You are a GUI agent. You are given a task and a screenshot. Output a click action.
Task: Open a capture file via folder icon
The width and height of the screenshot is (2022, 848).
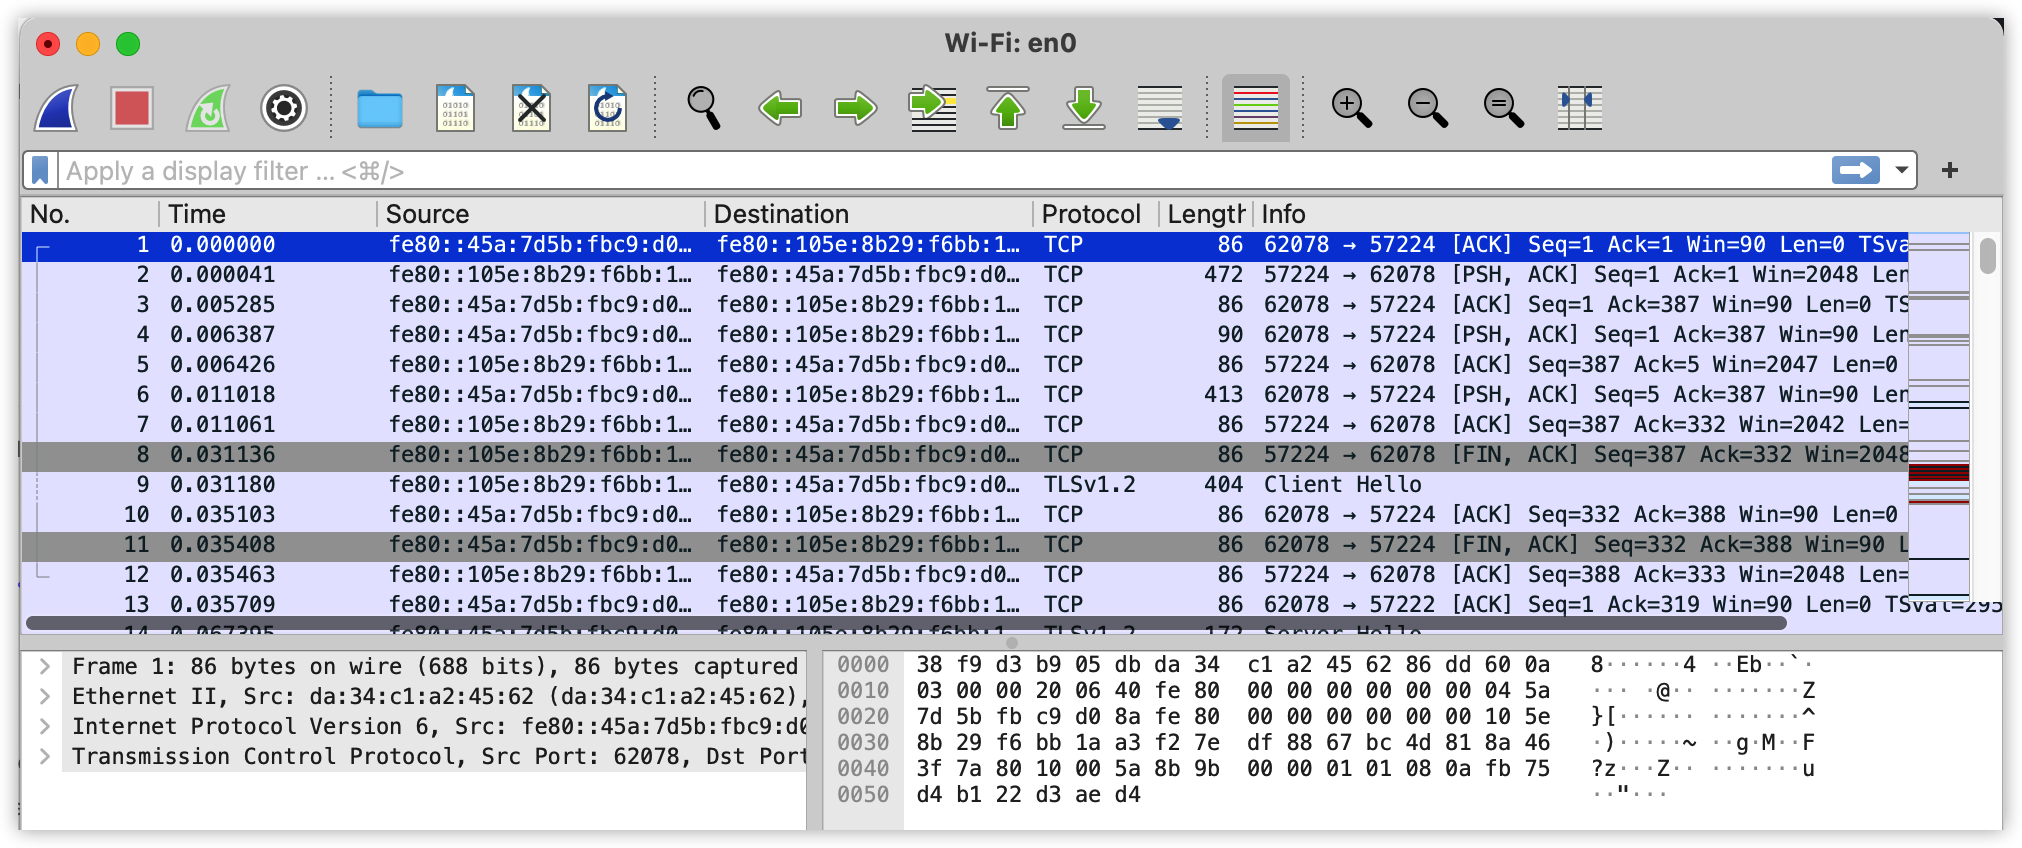click(380, 108)
